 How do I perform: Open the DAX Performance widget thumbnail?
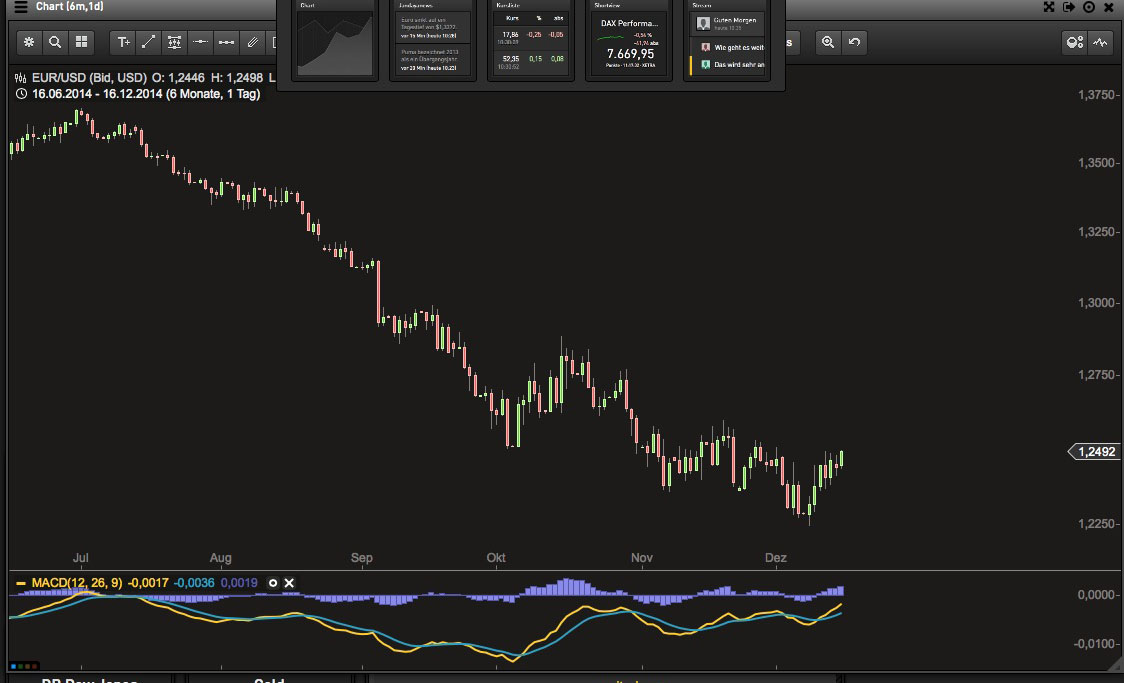(629, 40)
